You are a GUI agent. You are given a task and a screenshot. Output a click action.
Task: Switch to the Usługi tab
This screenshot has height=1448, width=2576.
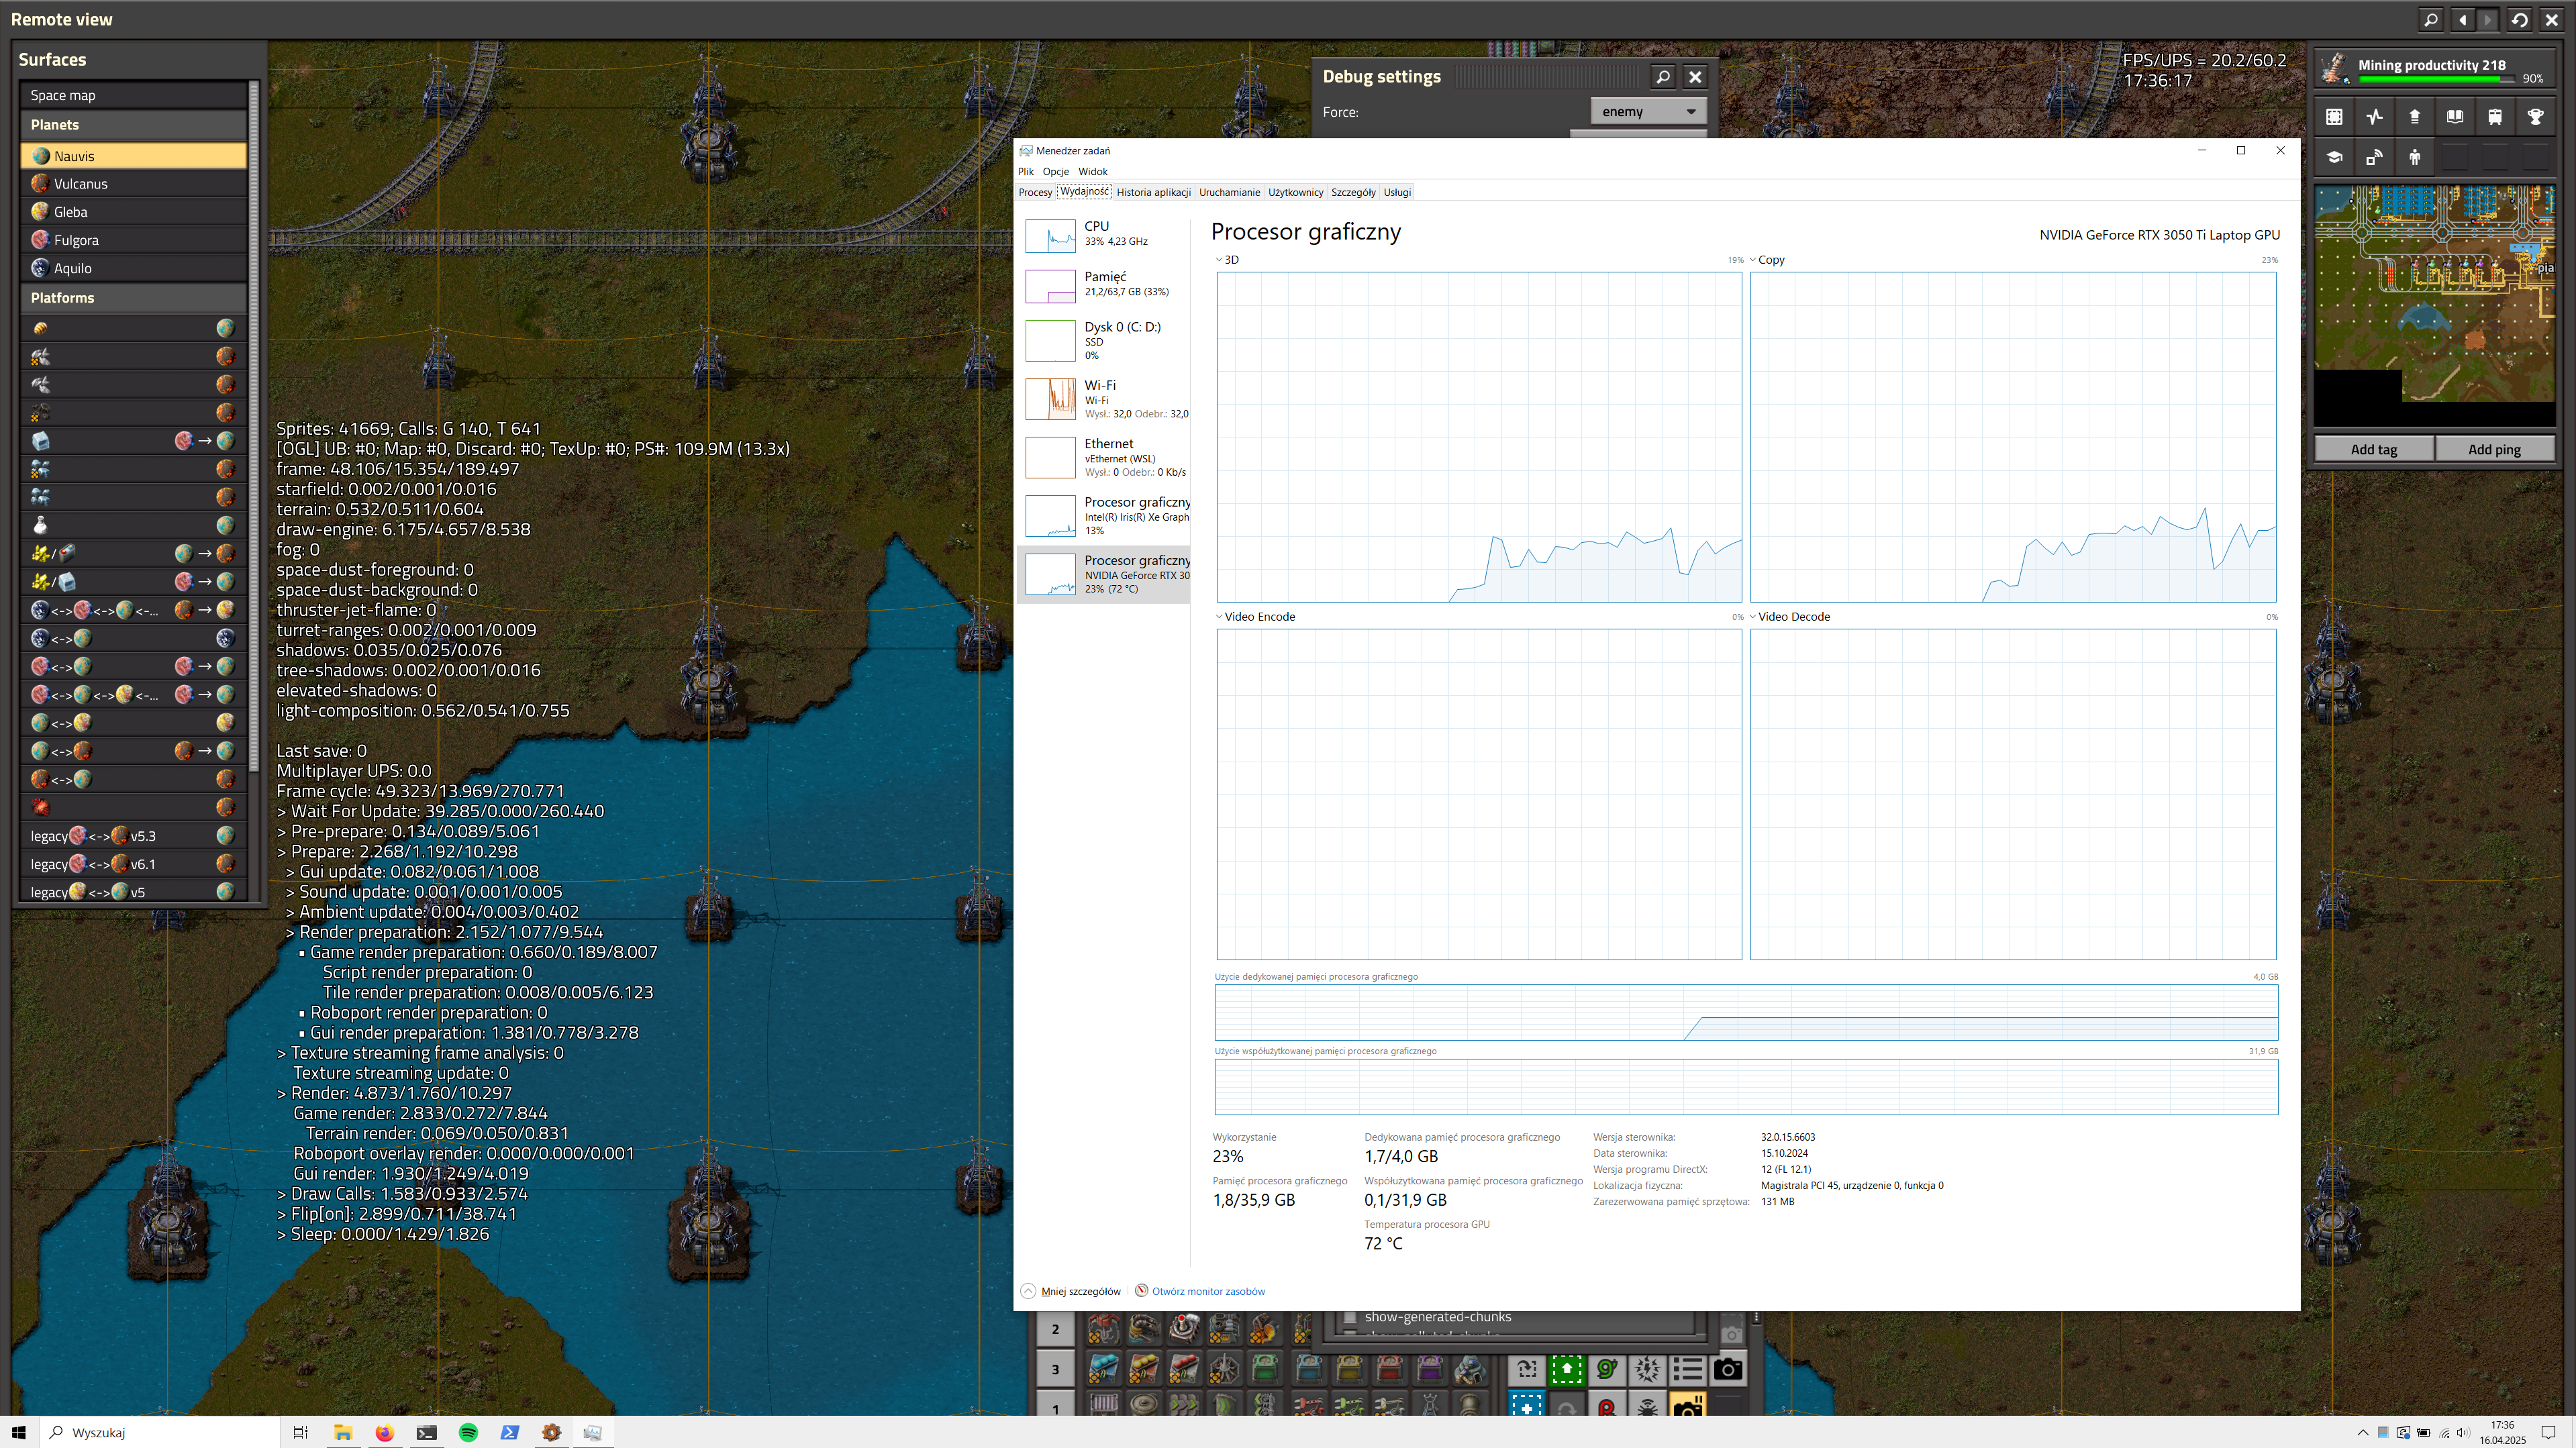pyautogui.click(x=1397, y=192)
